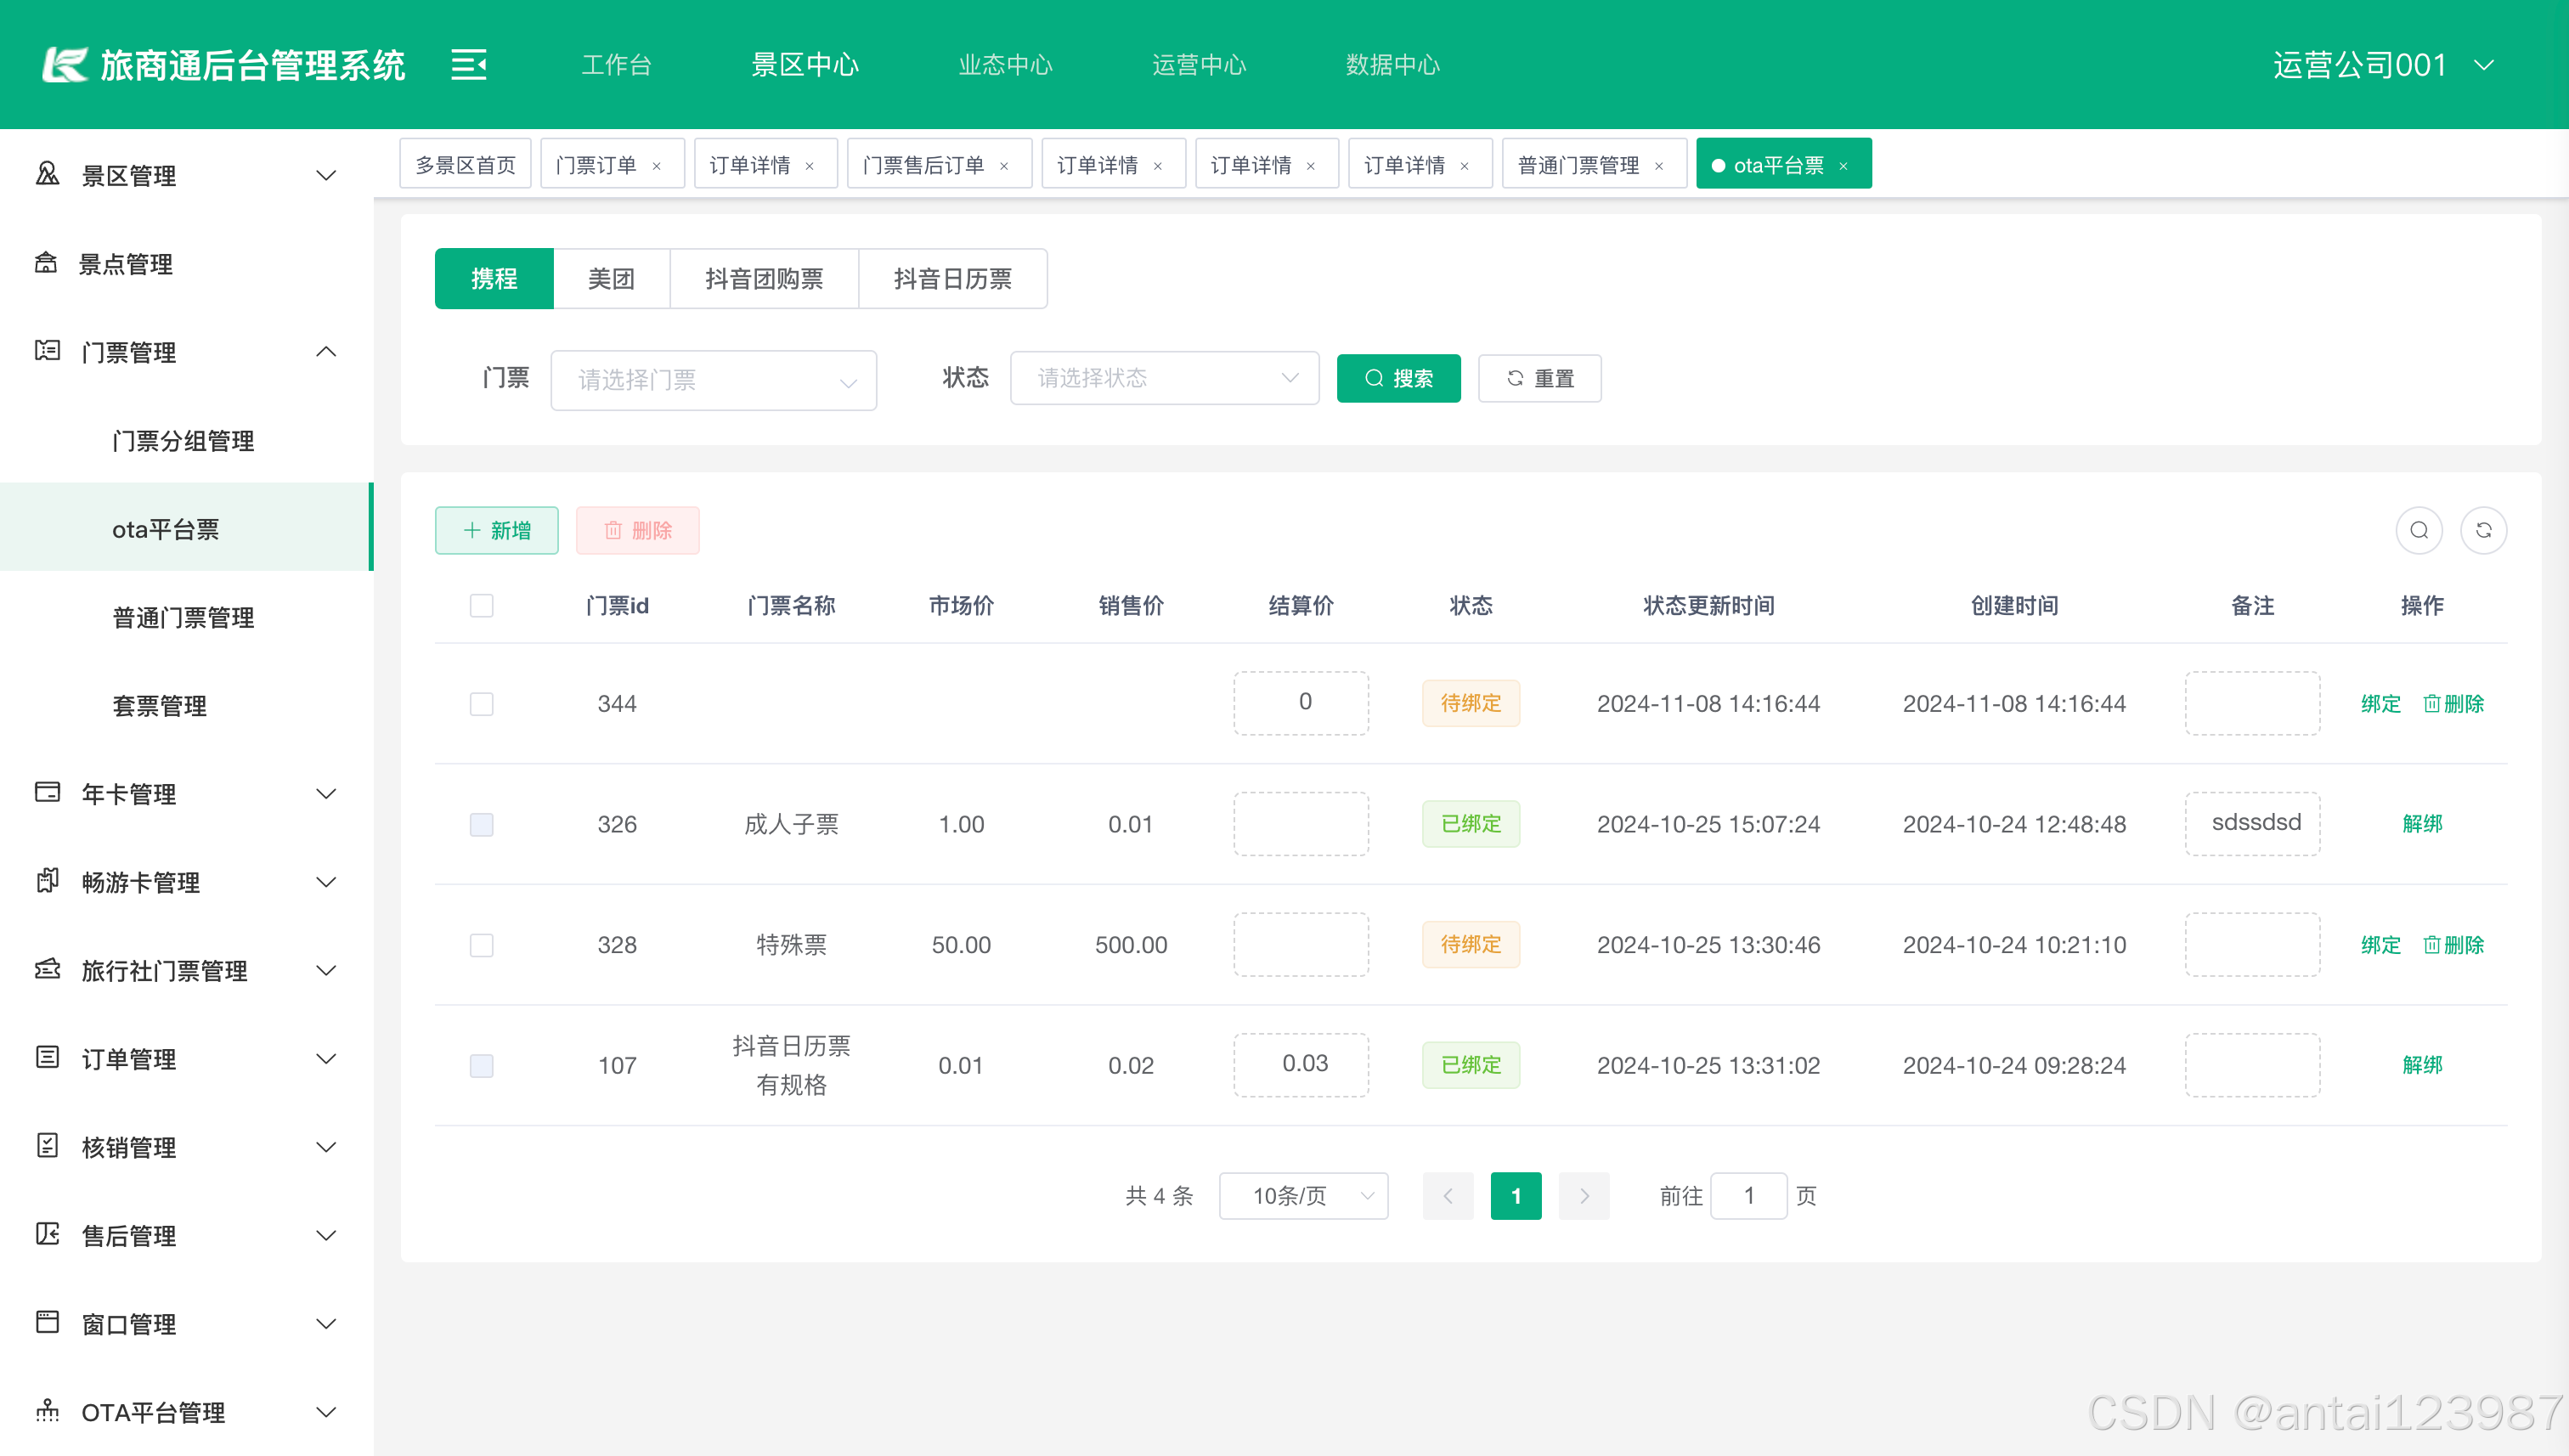
Task: Open the 请选择门票 dropdown
Action: point(713,380)
